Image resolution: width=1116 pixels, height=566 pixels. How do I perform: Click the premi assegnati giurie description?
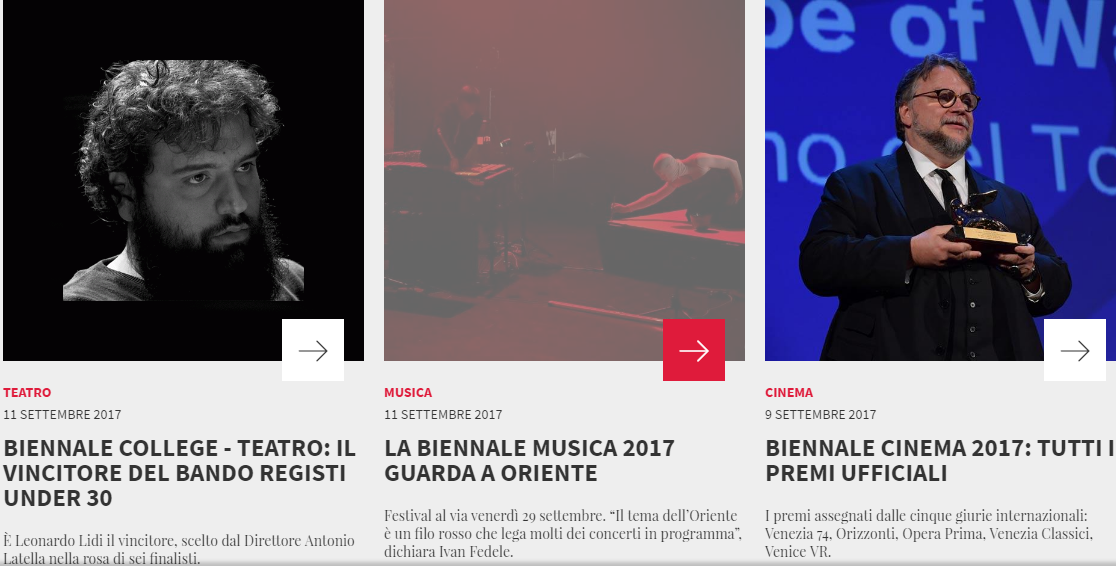point(929,533)
